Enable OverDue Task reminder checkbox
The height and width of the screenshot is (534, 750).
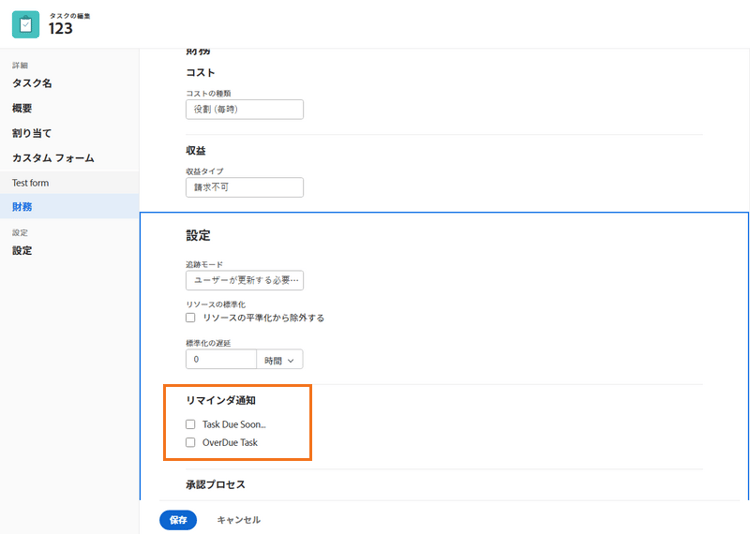[190, 443]
